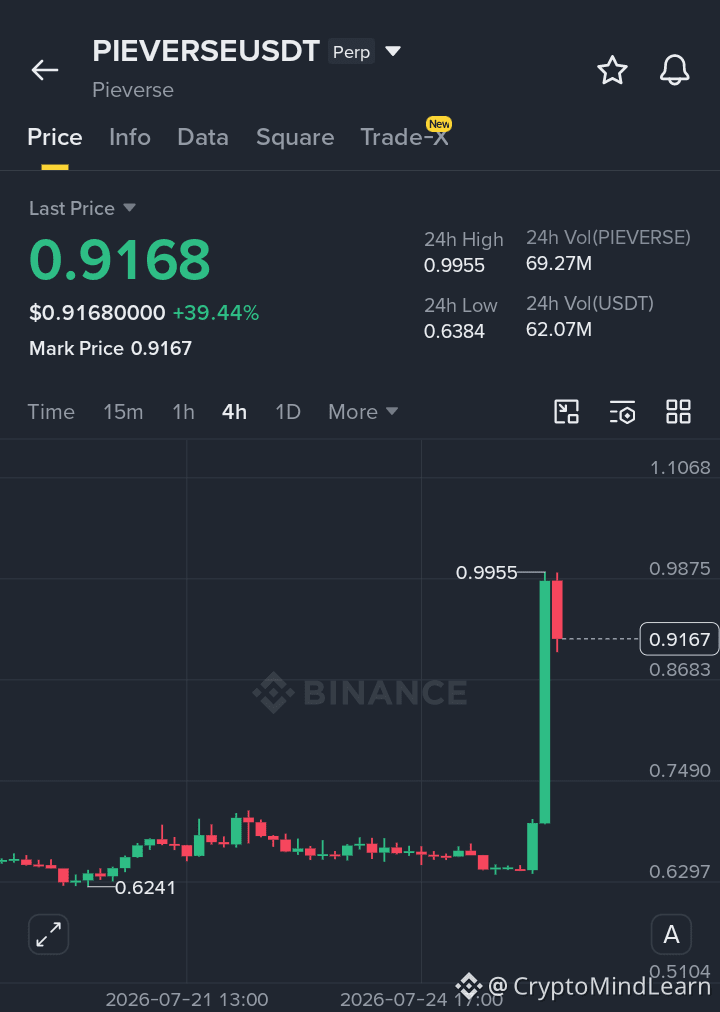720x1012 pixels.
Task: Tap the 2026-07-21 13:00 time axis label
Action: pyautogui.click(x=187, y=1000)
